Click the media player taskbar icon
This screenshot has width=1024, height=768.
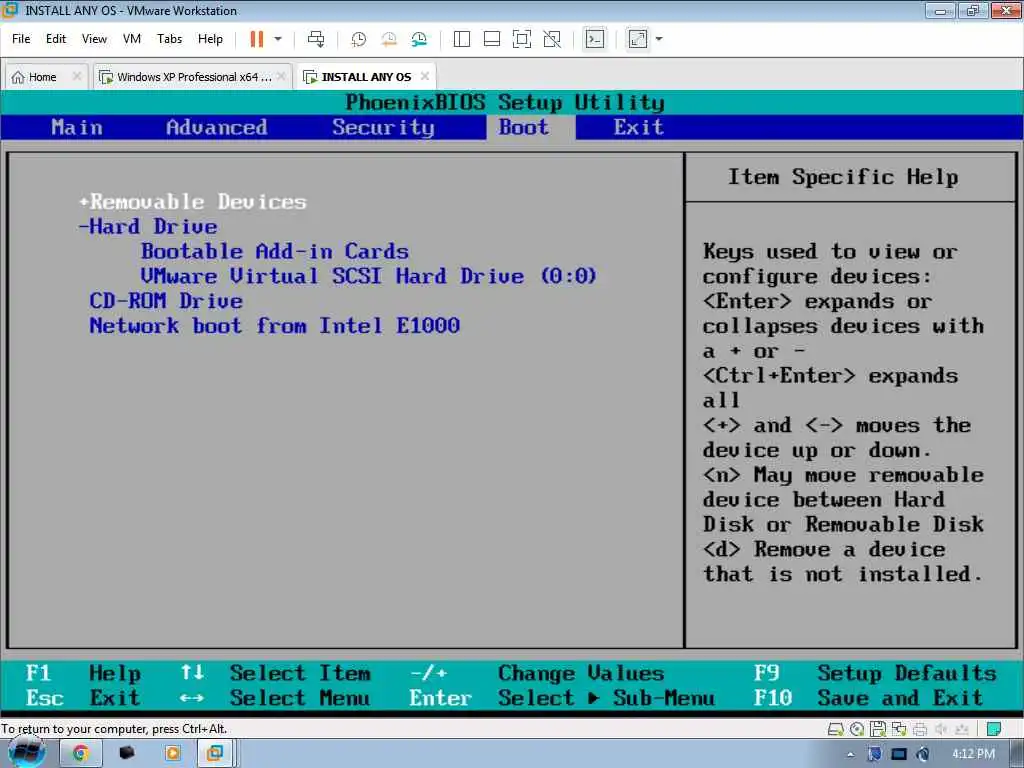point(173,754)
